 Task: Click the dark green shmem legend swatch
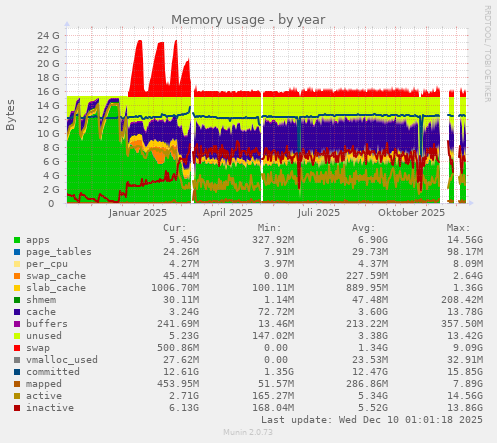(17, 300)
